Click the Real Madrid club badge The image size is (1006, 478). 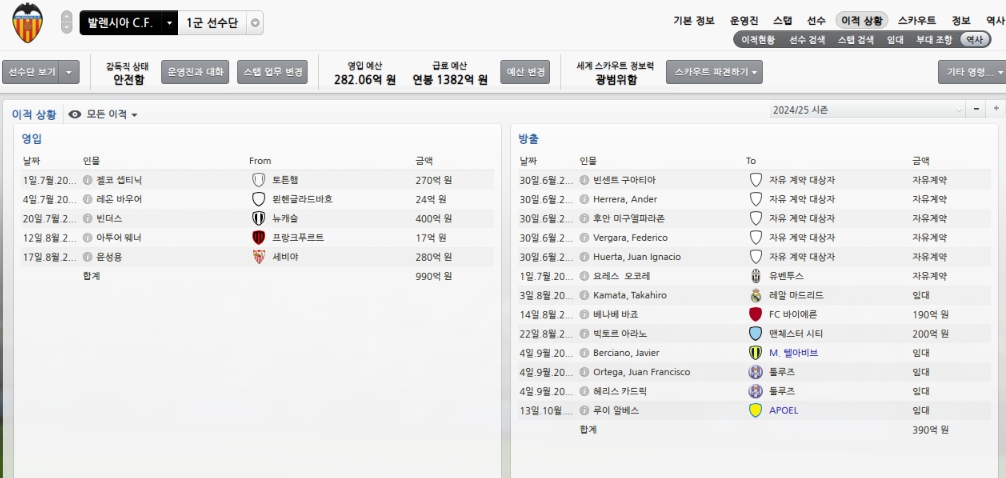756,295
